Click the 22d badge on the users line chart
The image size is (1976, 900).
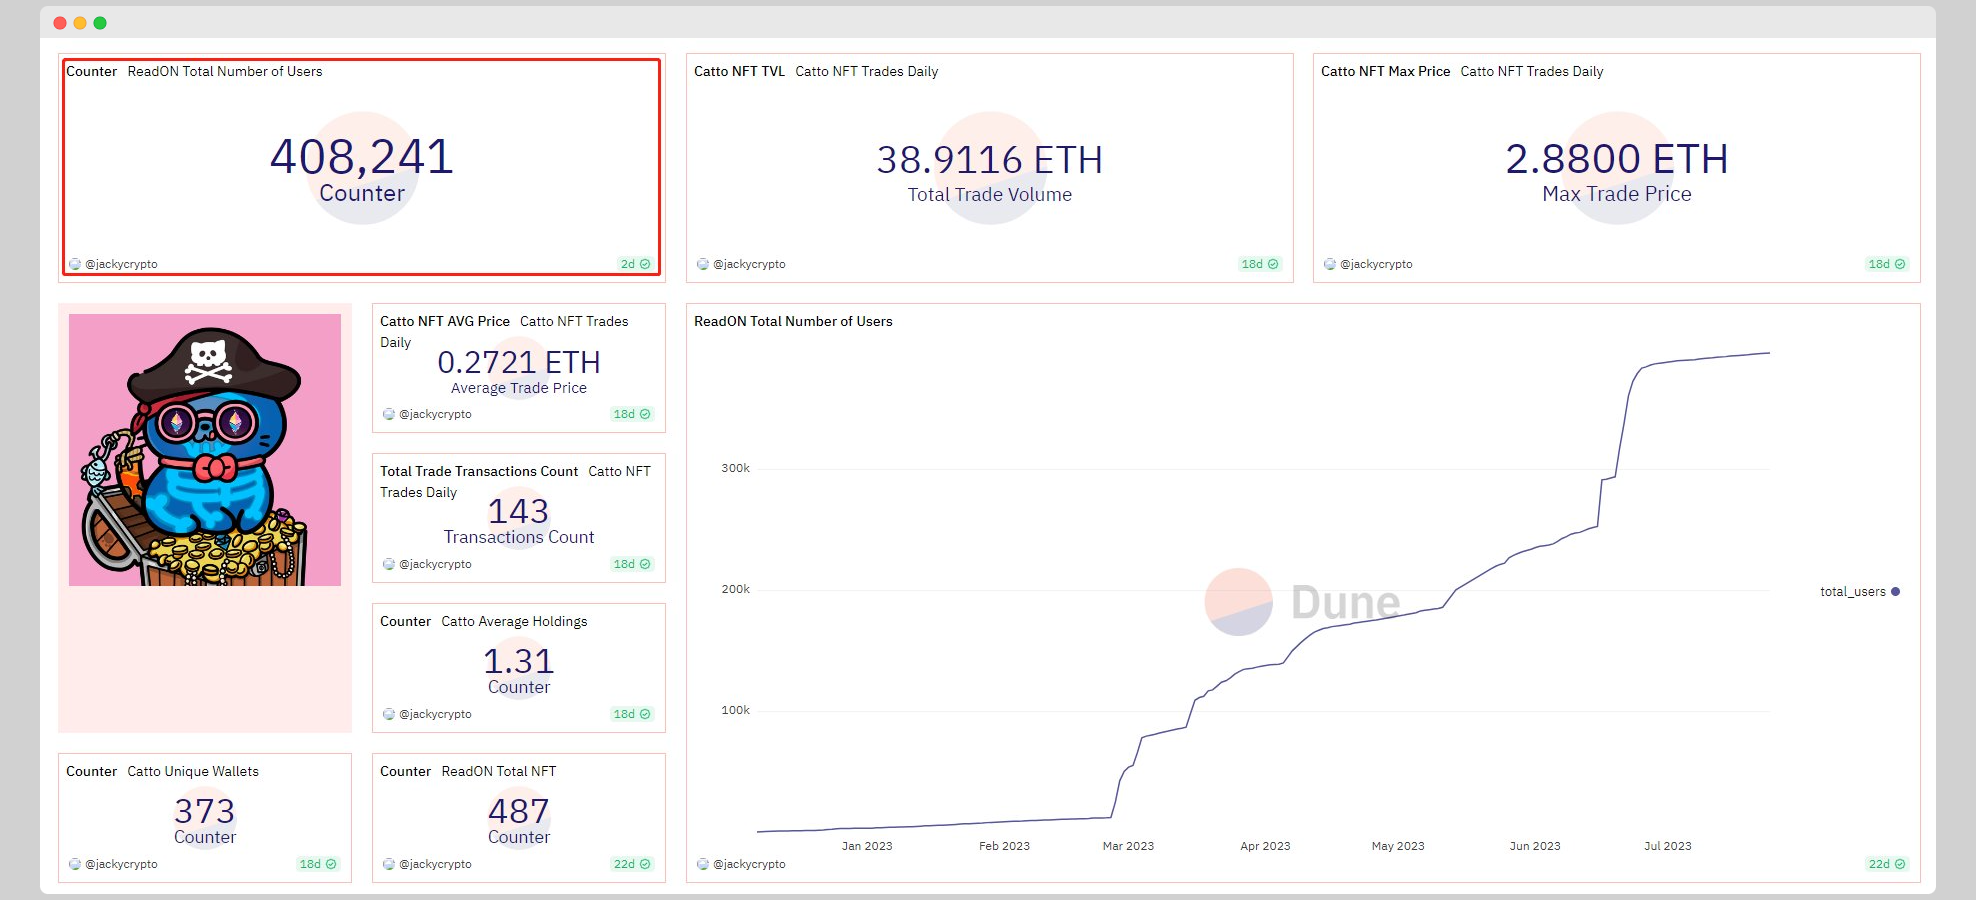click(1887, 864)
